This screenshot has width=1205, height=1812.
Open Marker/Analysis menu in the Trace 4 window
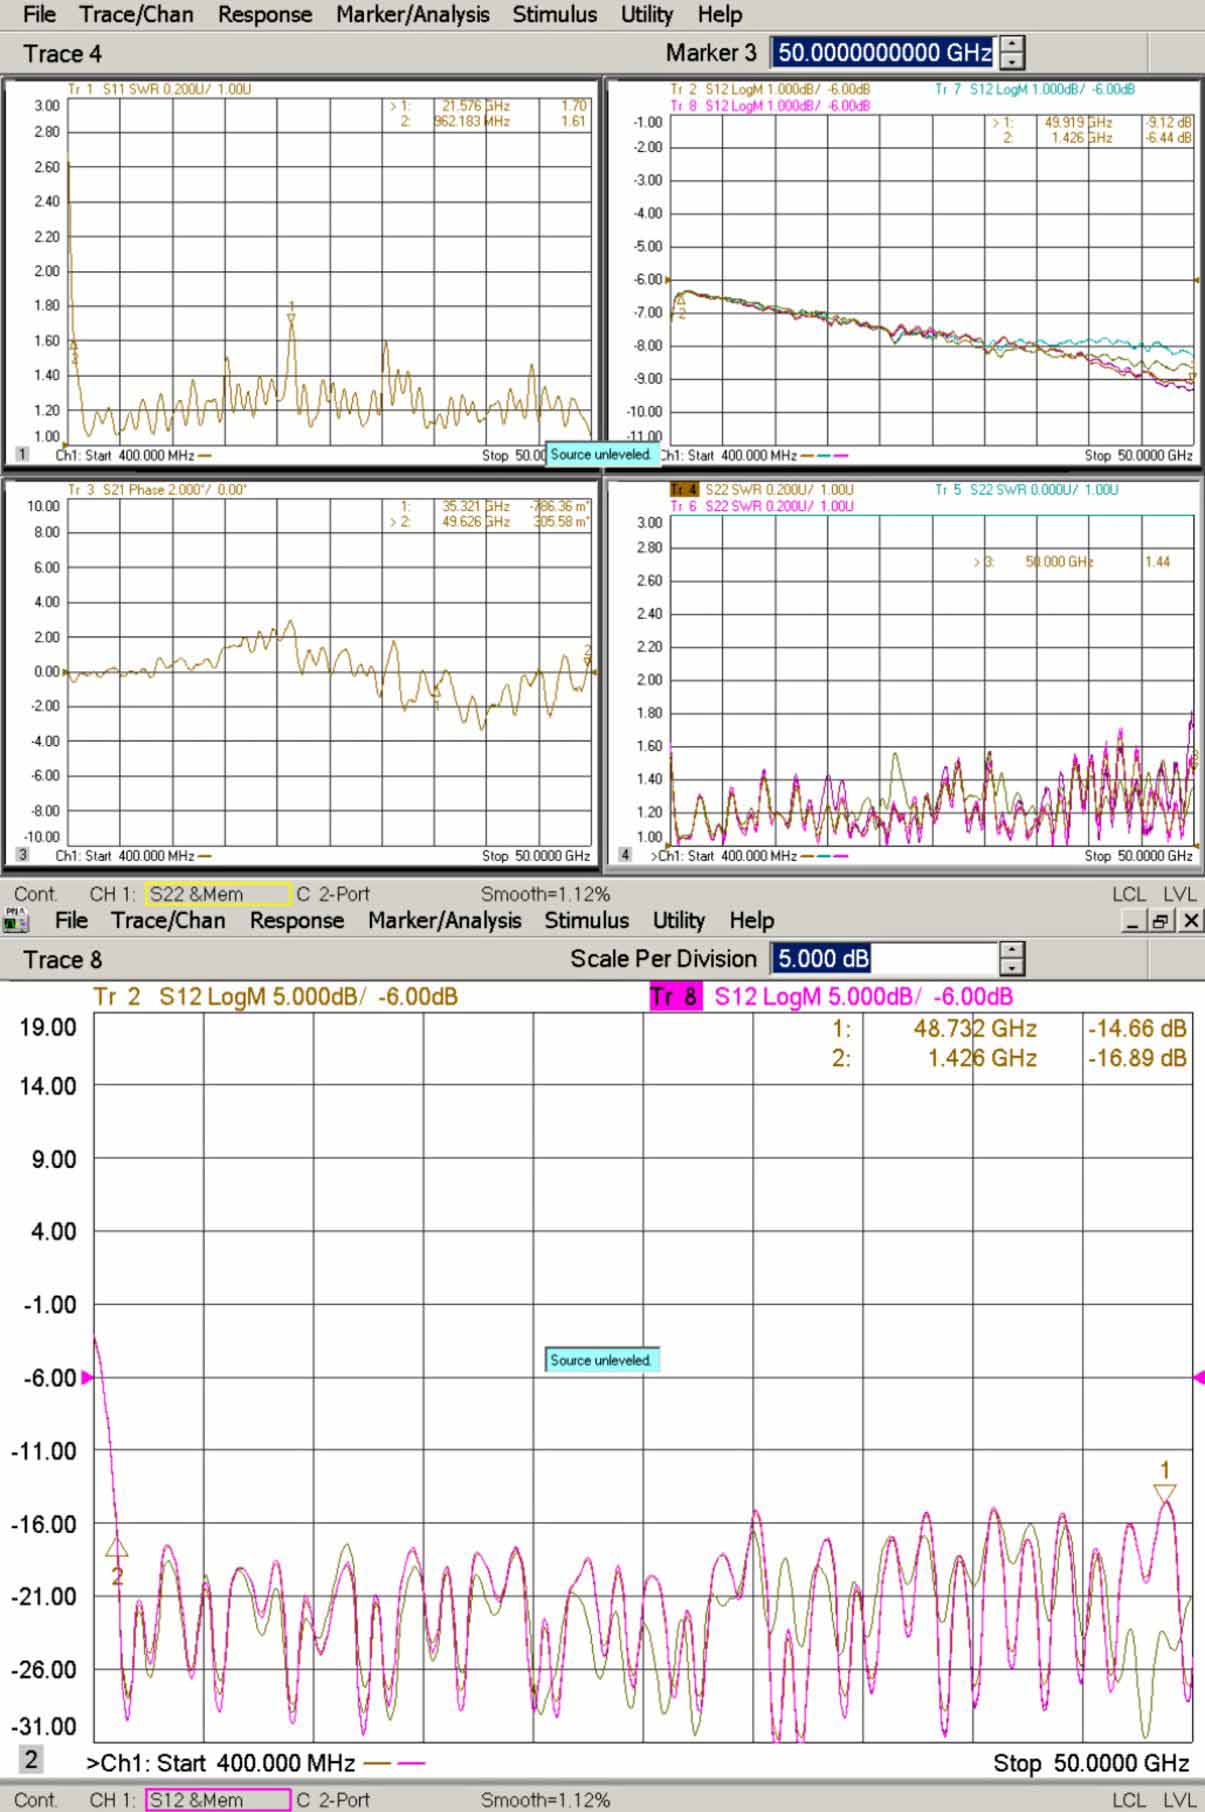pos(413,15)
